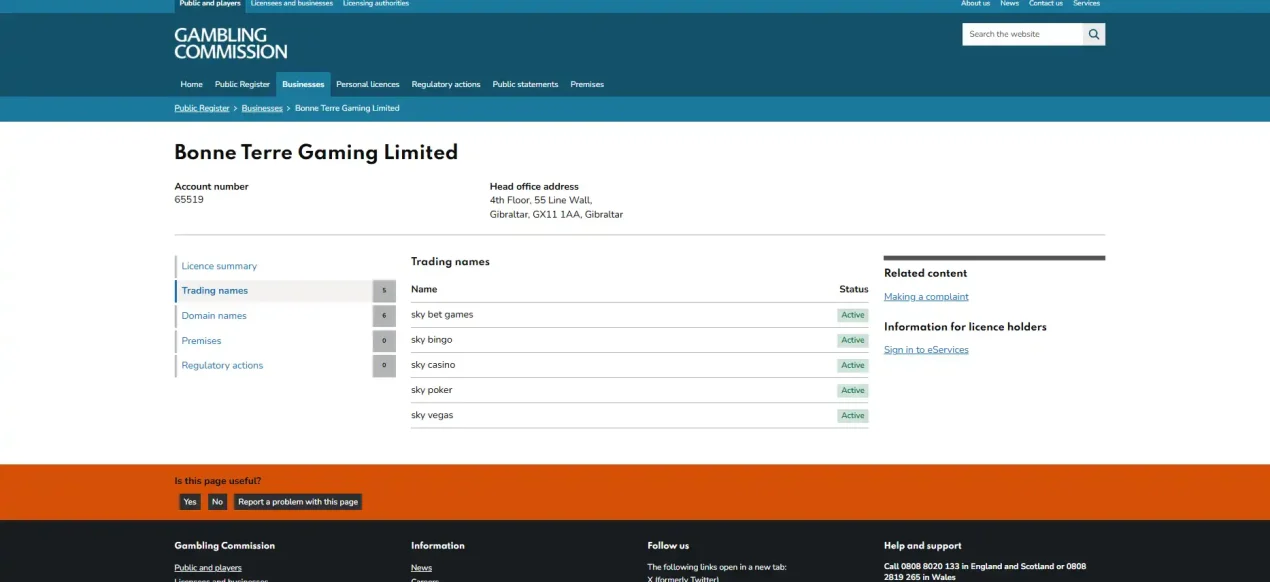The image size is (1270, 582).
Task: Click Yes for page useful
Action: pyautogui.click(x=190, y=502)
